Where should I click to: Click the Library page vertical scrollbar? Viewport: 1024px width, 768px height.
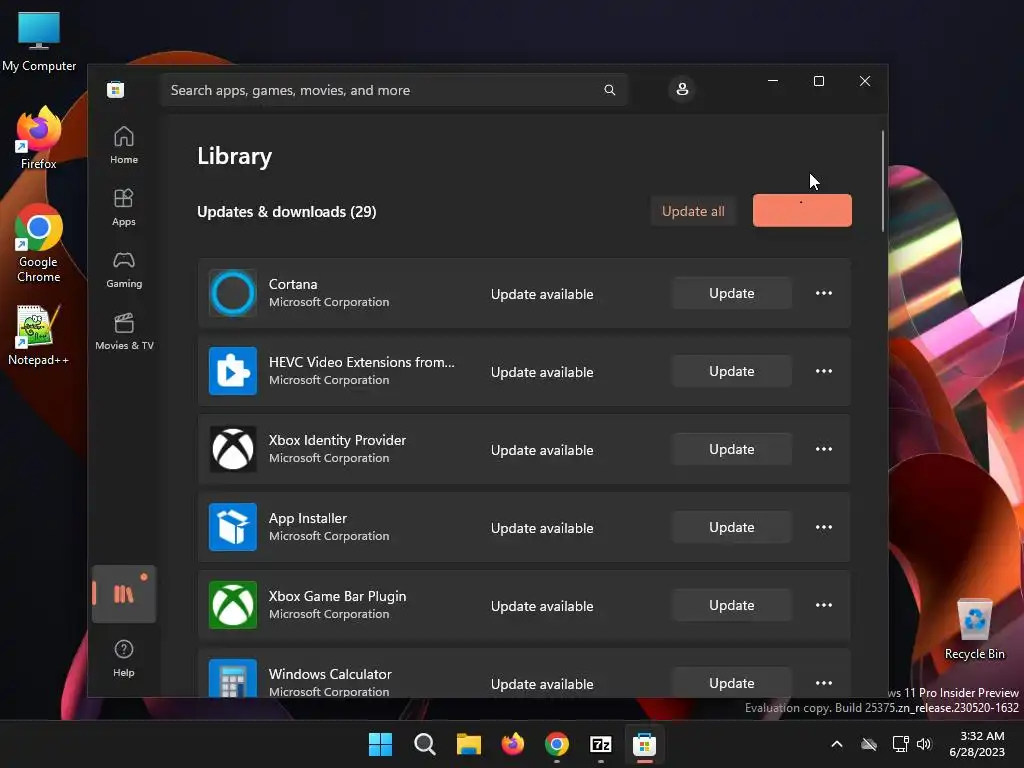(x=883, y=181)
